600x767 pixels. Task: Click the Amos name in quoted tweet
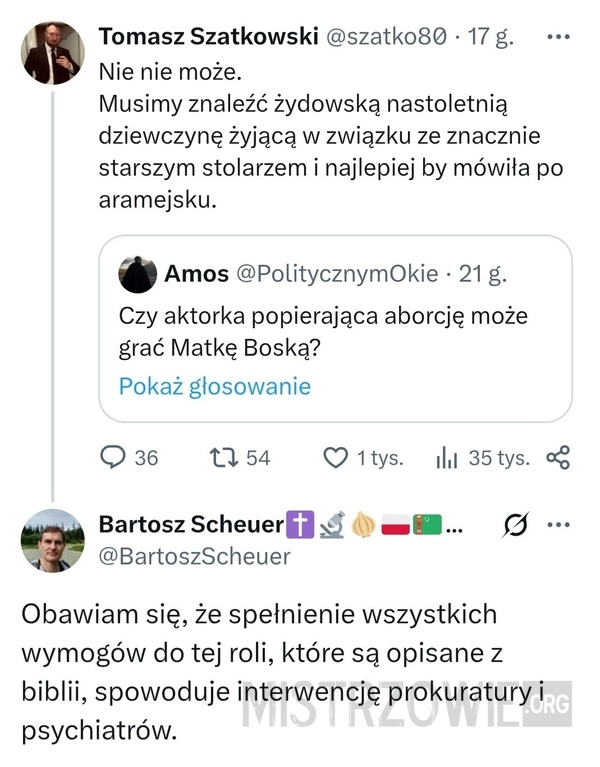tap(197, 274)
